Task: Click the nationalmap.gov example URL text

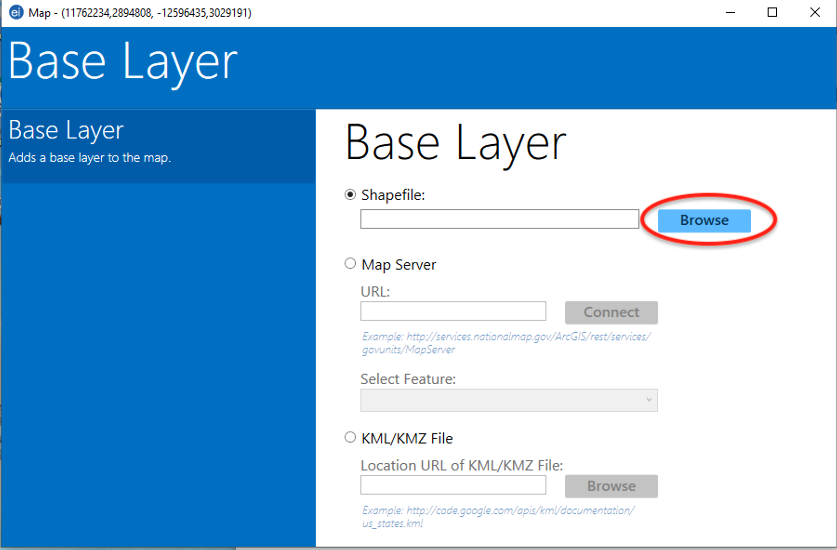Action: pyautogui.click(x=506, y=343)
